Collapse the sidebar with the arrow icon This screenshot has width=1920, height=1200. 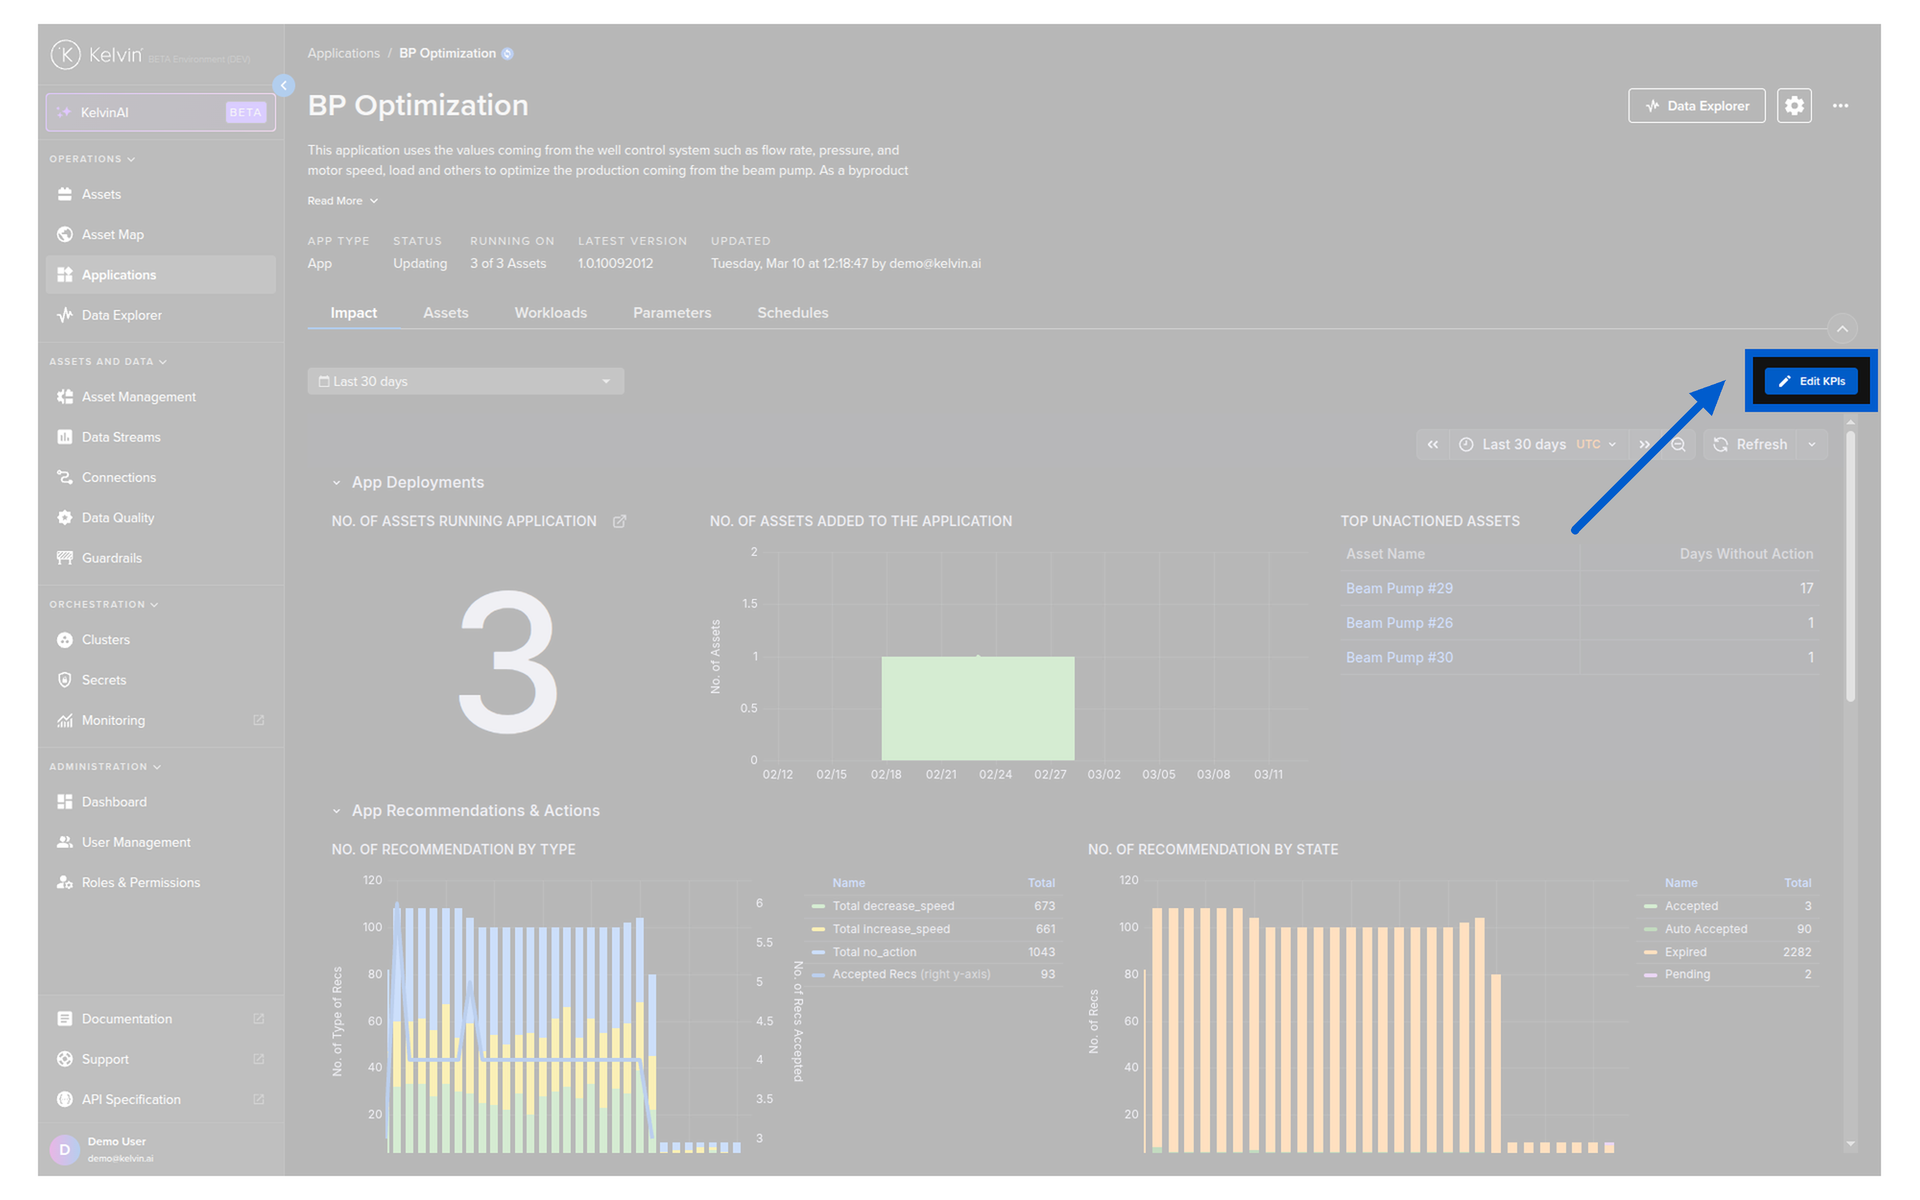284,86
